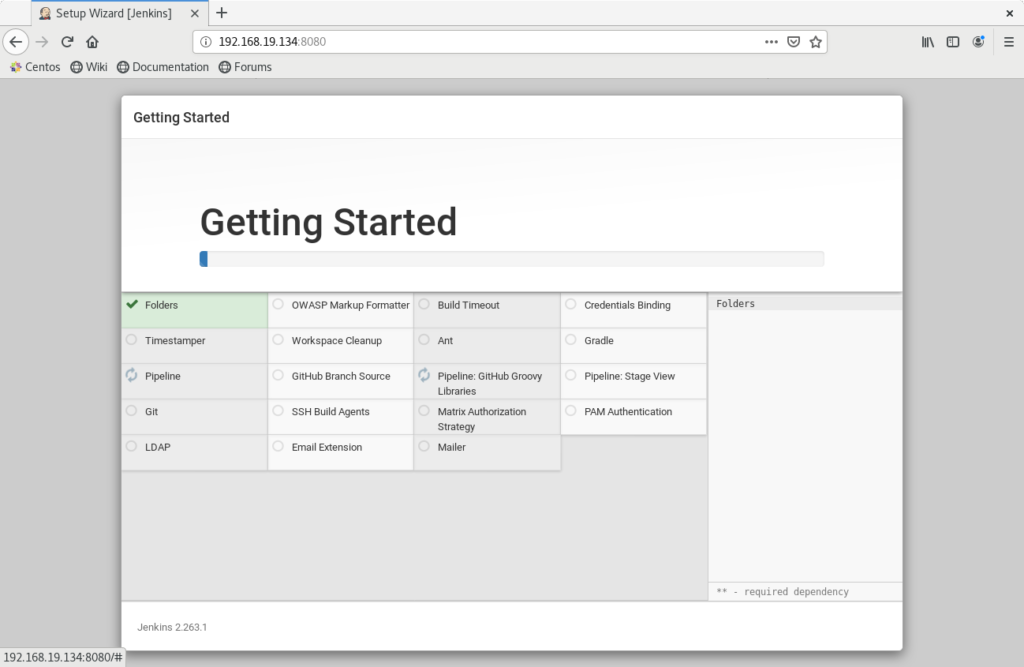This screenshot has height=667, width=1024.
Task: Click the LDAP plugin name
Action: pos(157,447)
